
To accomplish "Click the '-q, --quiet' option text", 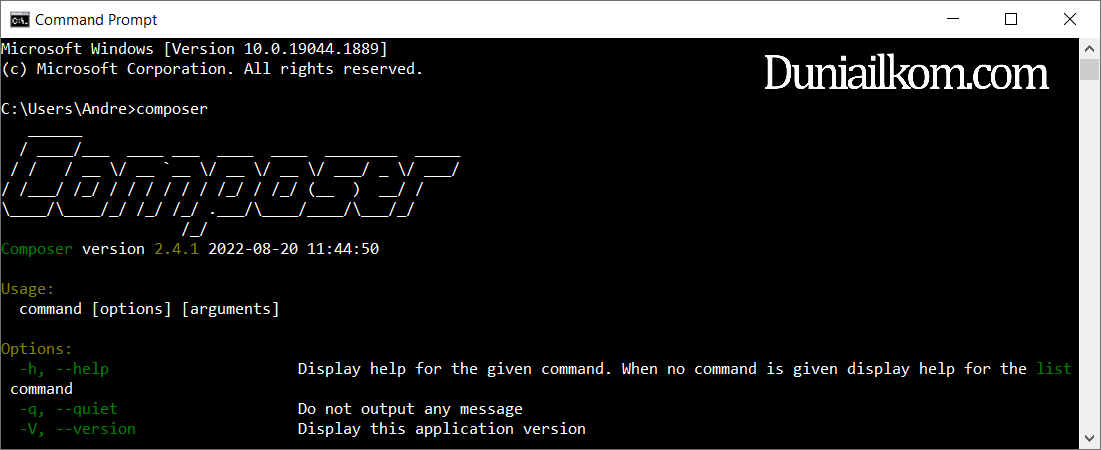I will [69, 409].
